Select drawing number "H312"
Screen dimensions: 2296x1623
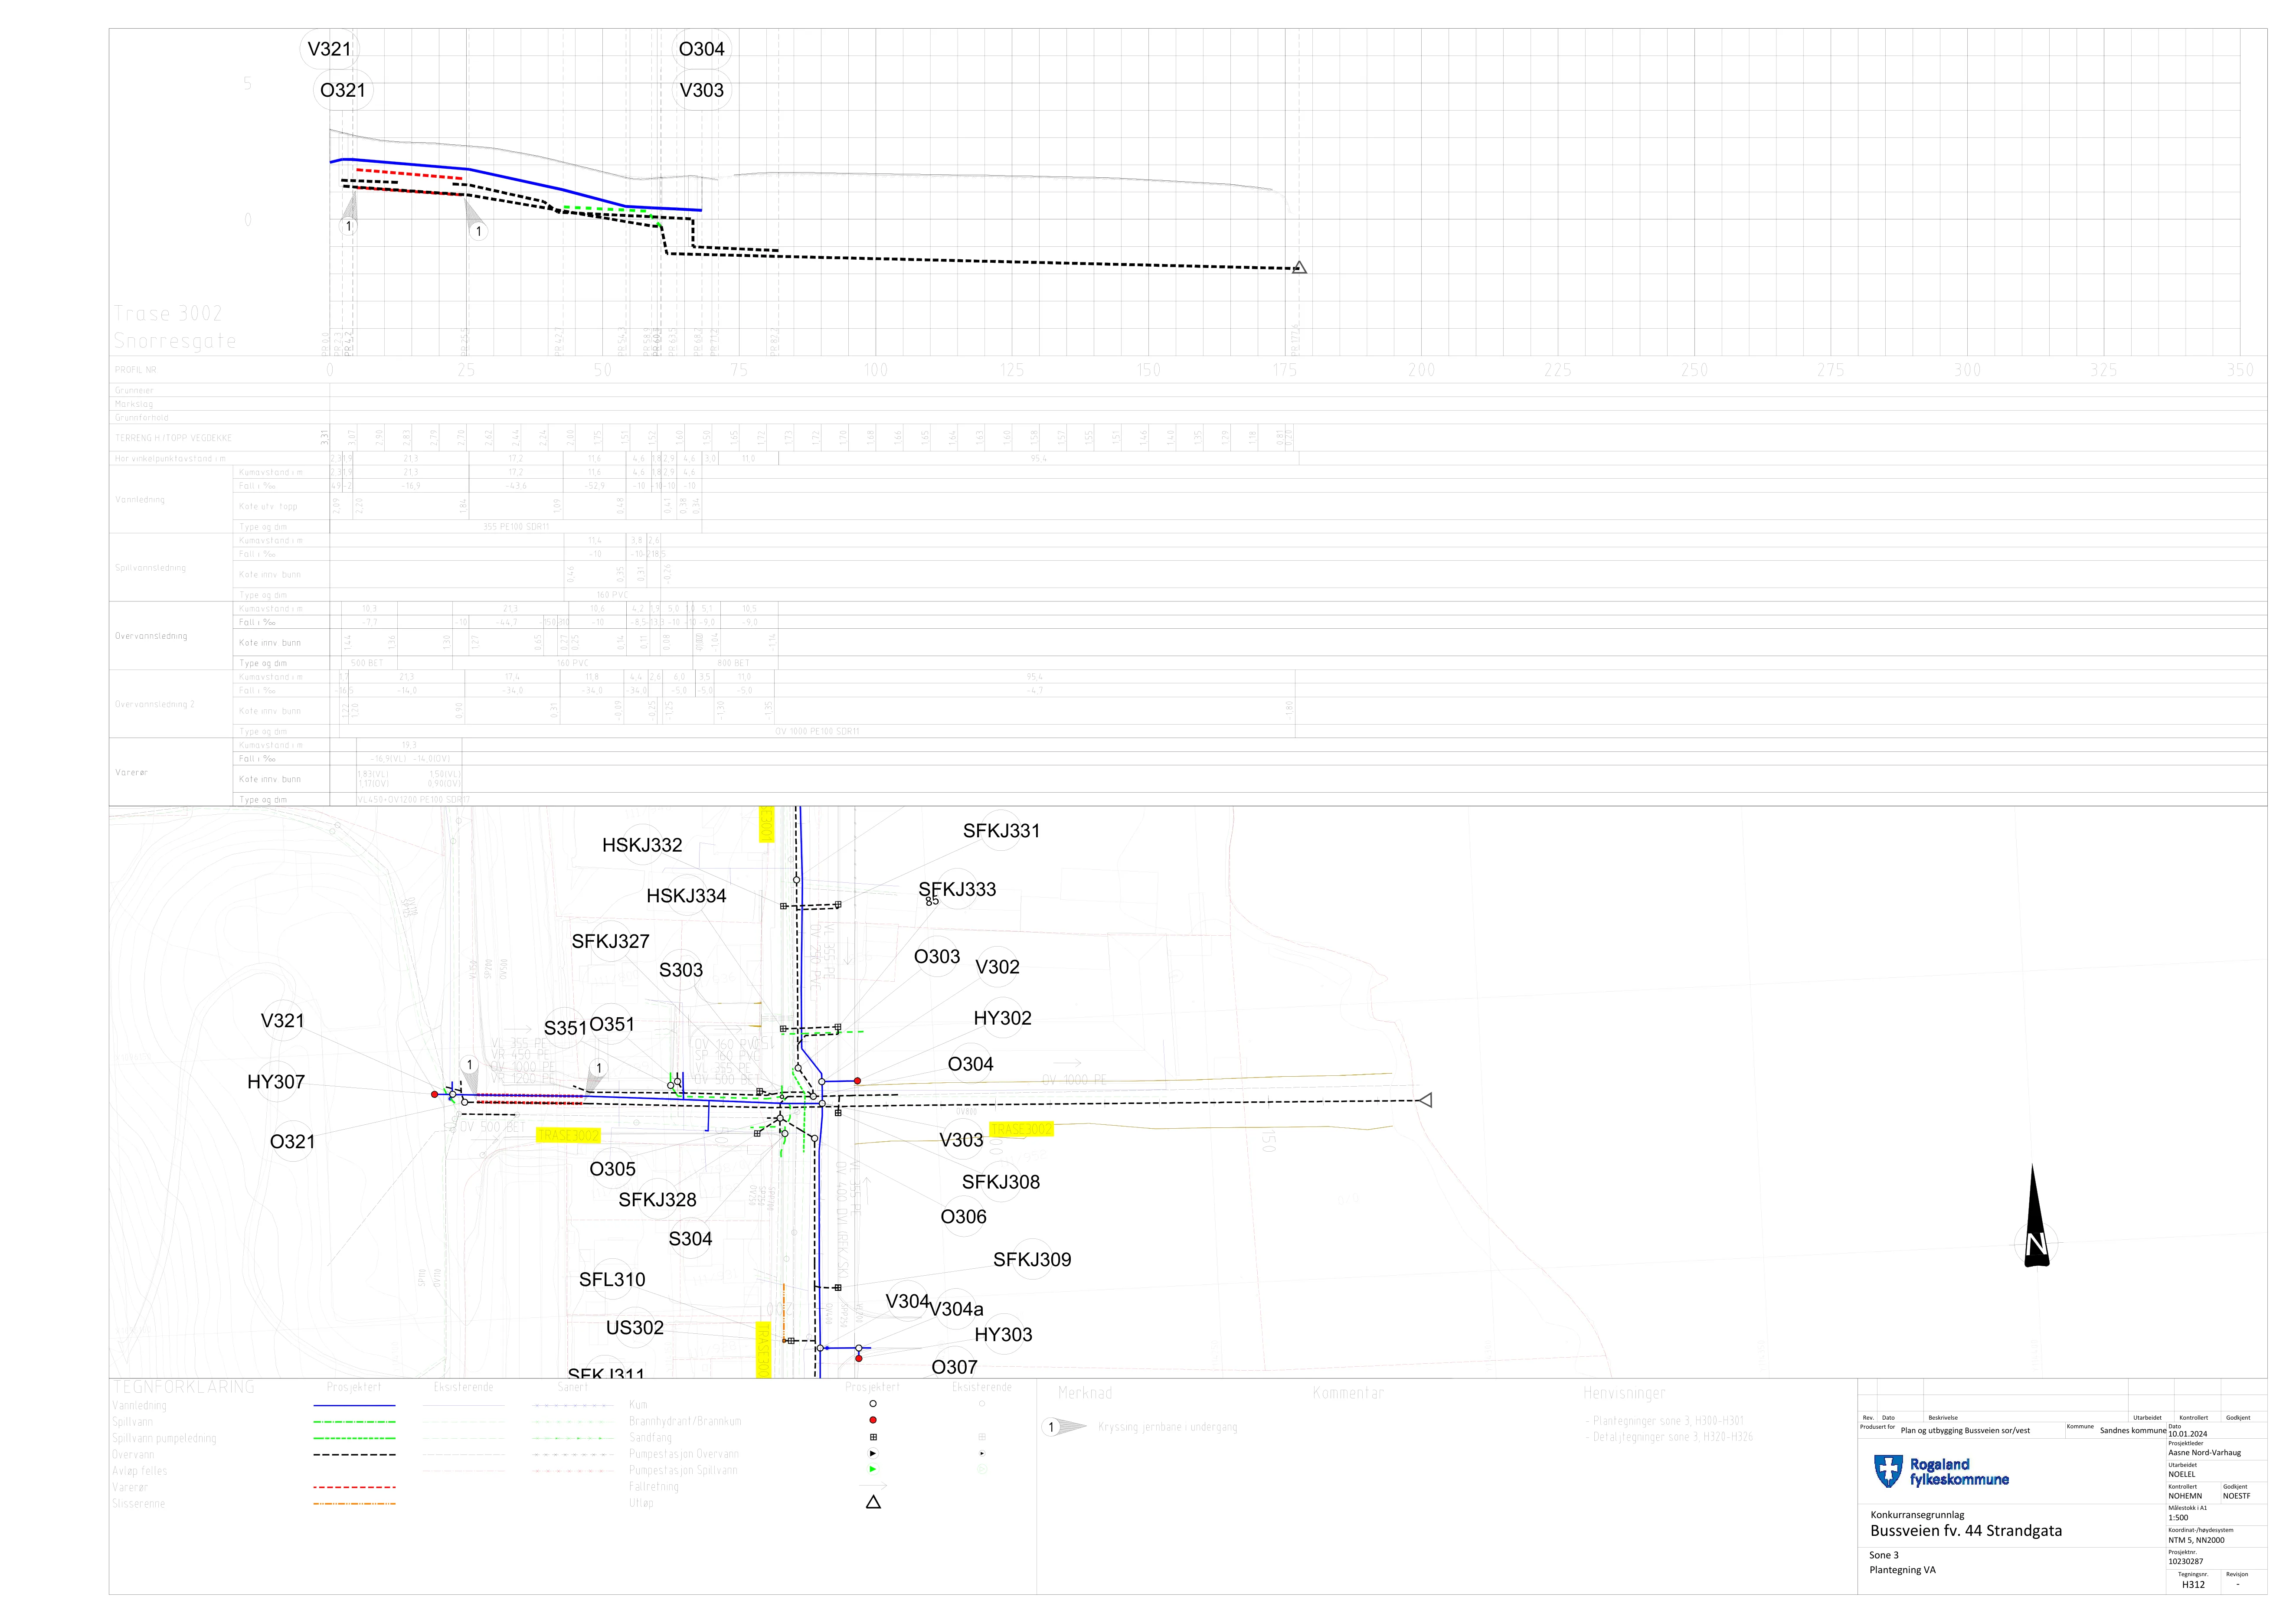click(2193, 1584)
